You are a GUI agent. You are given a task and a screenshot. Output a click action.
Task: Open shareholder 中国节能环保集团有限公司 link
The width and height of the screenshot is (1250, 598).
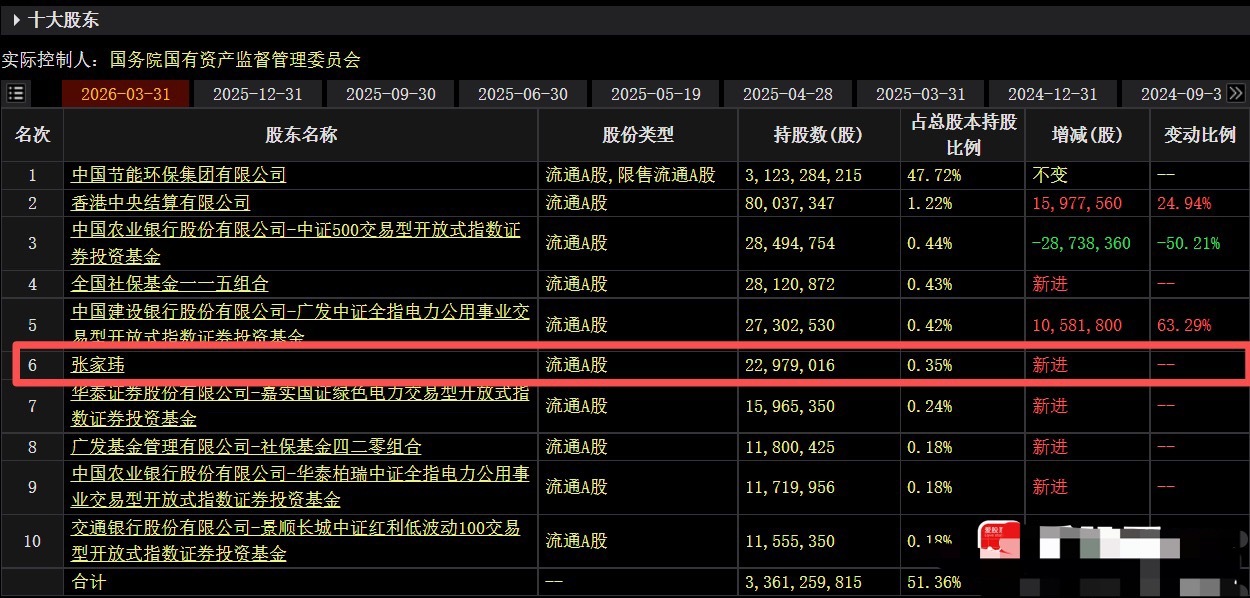coord(179,174)
